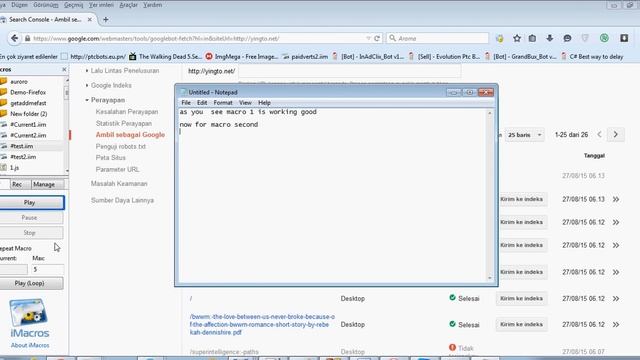Click the chat bubble toolbar icon
640x360 pixels.
[x=567, y=38]
